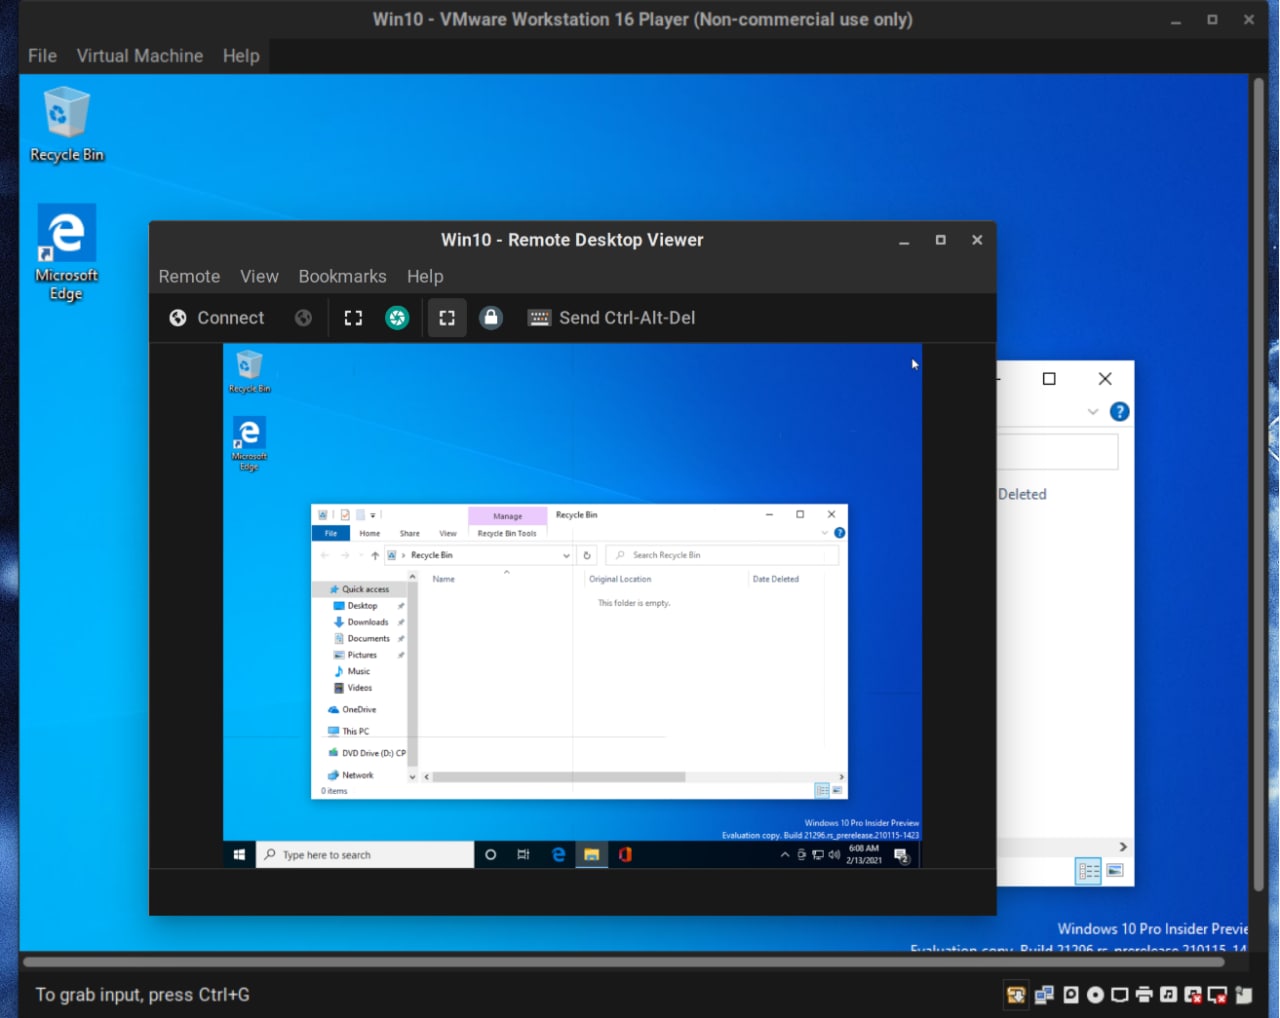Click the sound card music-note icon in VMware status bar

1168,994
